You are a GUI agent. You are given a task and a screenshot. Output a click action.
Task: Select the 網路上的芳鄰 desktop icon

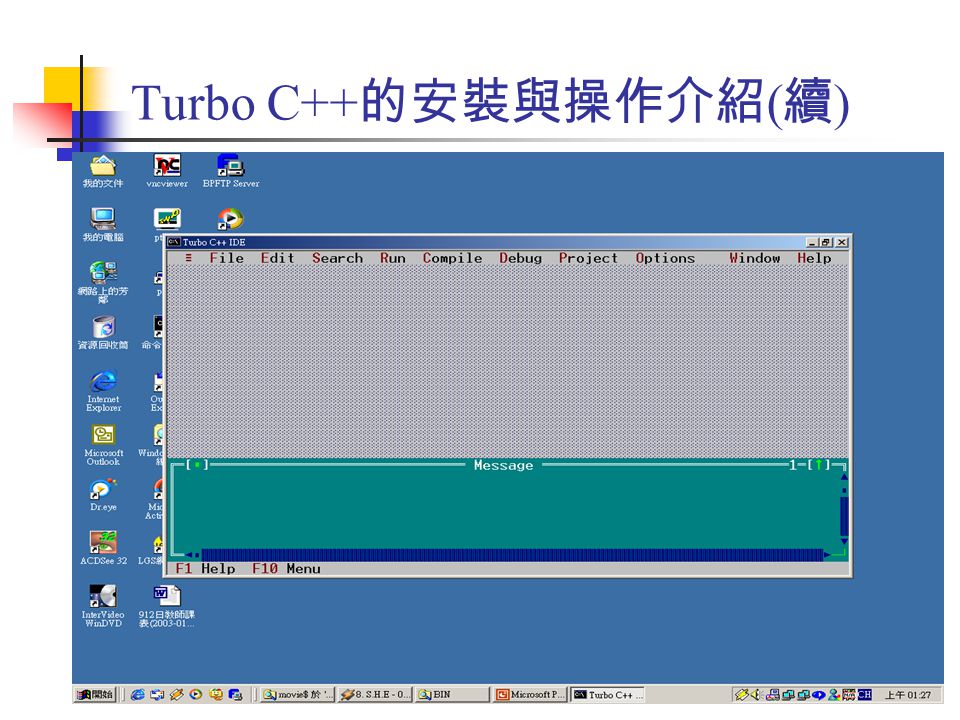(x=103, y=281)
